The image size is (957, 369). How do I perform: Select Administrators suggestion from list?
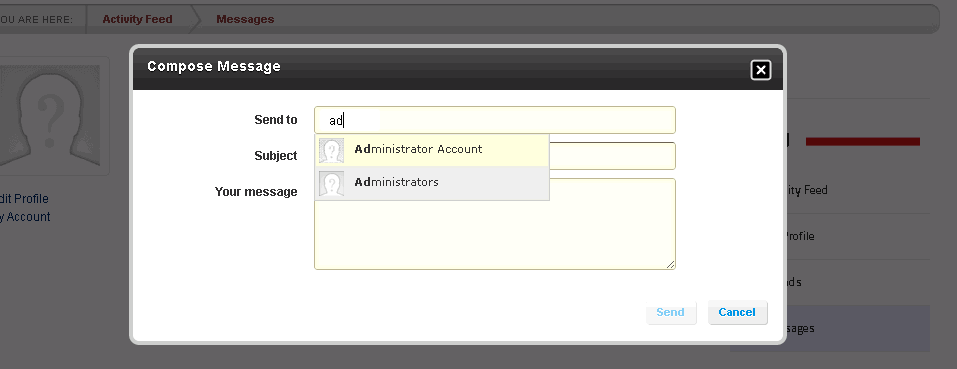coord(432,183)
